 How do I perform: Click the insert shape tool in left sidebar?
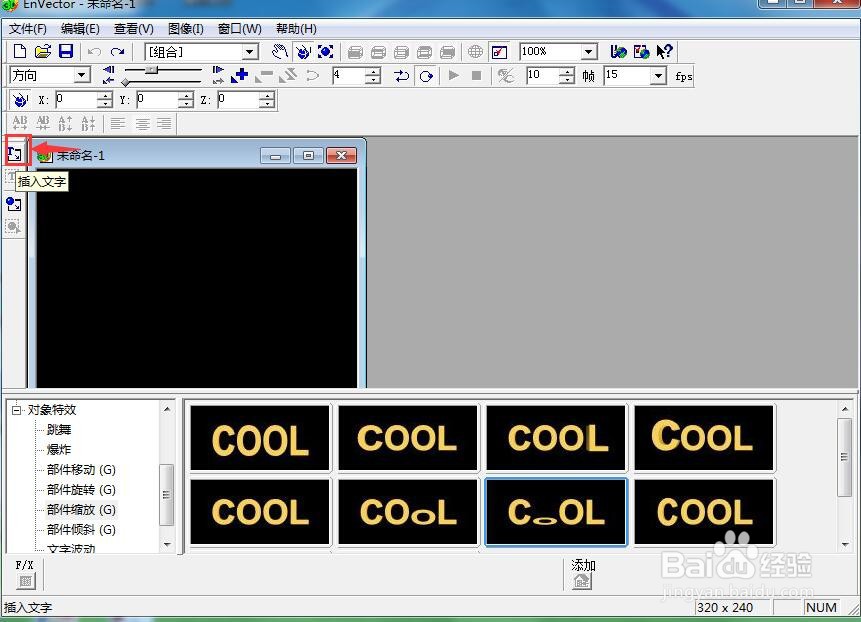click(x=14, y=204)
